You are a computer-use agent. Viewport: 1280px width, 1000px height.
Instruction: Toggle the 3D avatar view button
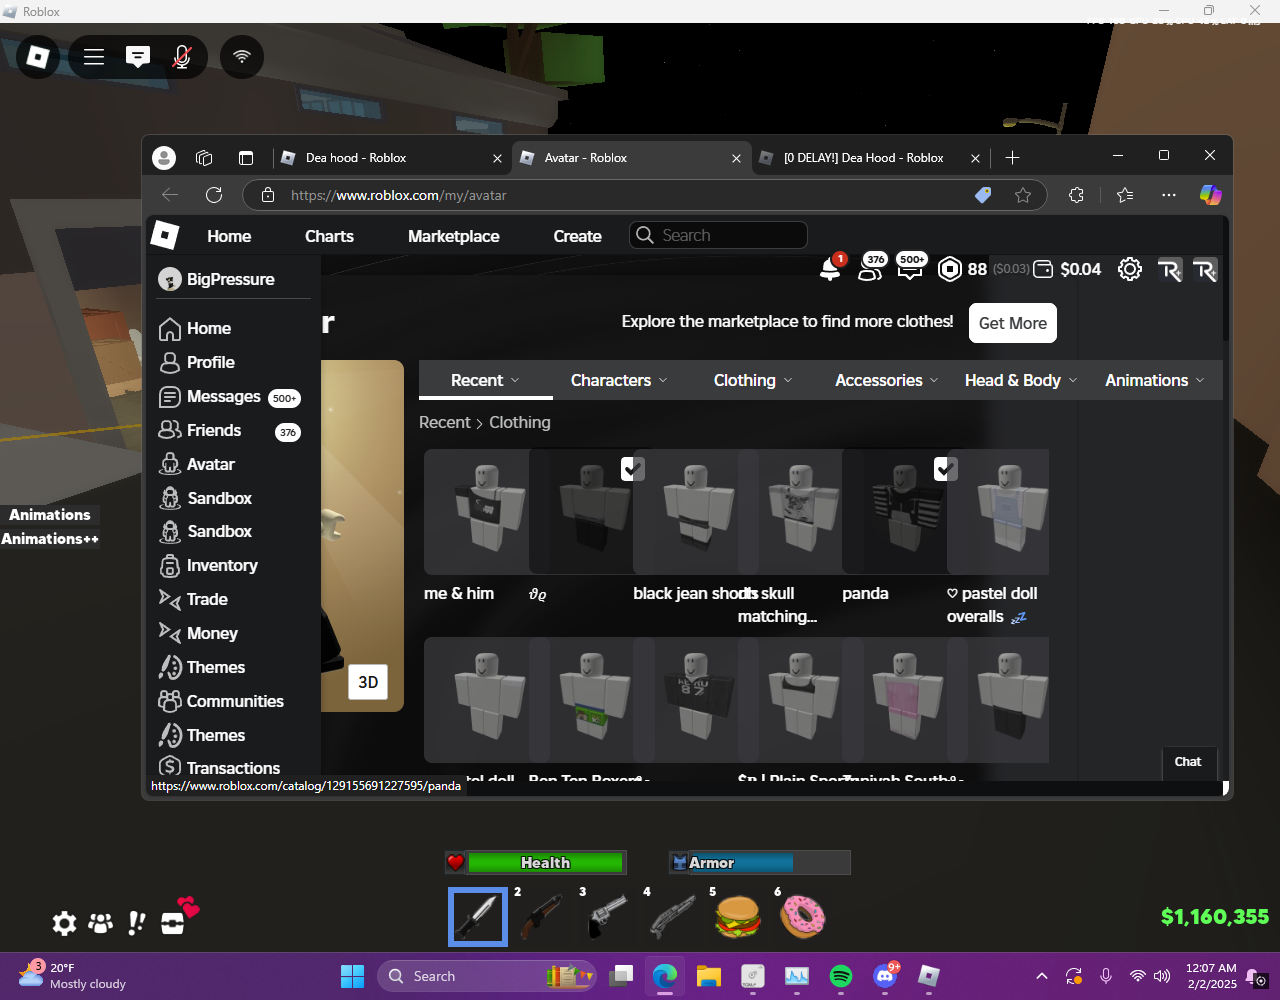point(368,682)
